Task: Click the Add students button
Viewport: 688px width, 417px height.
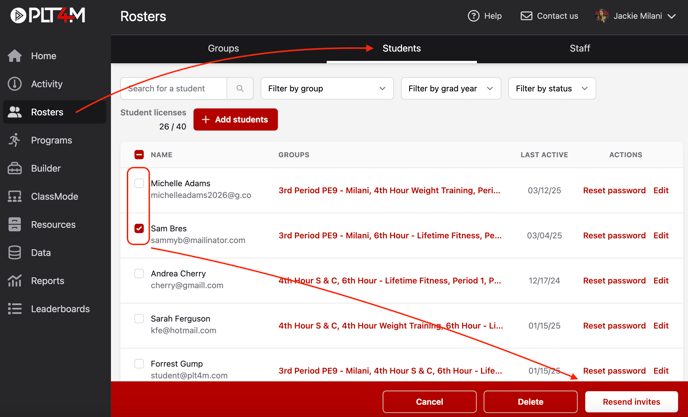Action: click(x=236, y=120)
